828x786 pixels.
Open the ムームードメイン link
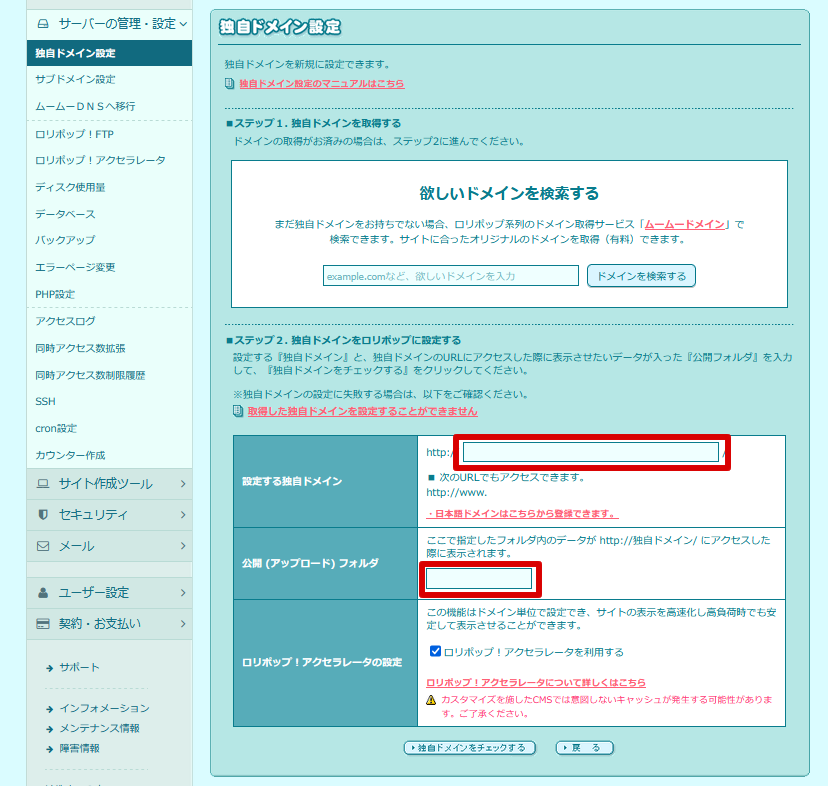click(x=685, y=224)
